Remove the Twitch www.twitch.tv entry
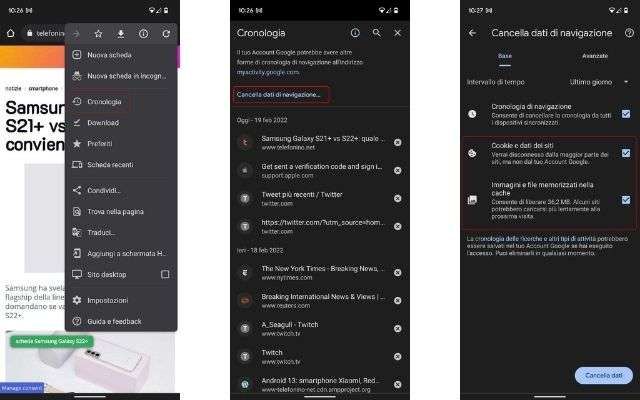Image resolution: width=640 pixels, height=400 pixels. pyautogui.click(x=398, y=357)
